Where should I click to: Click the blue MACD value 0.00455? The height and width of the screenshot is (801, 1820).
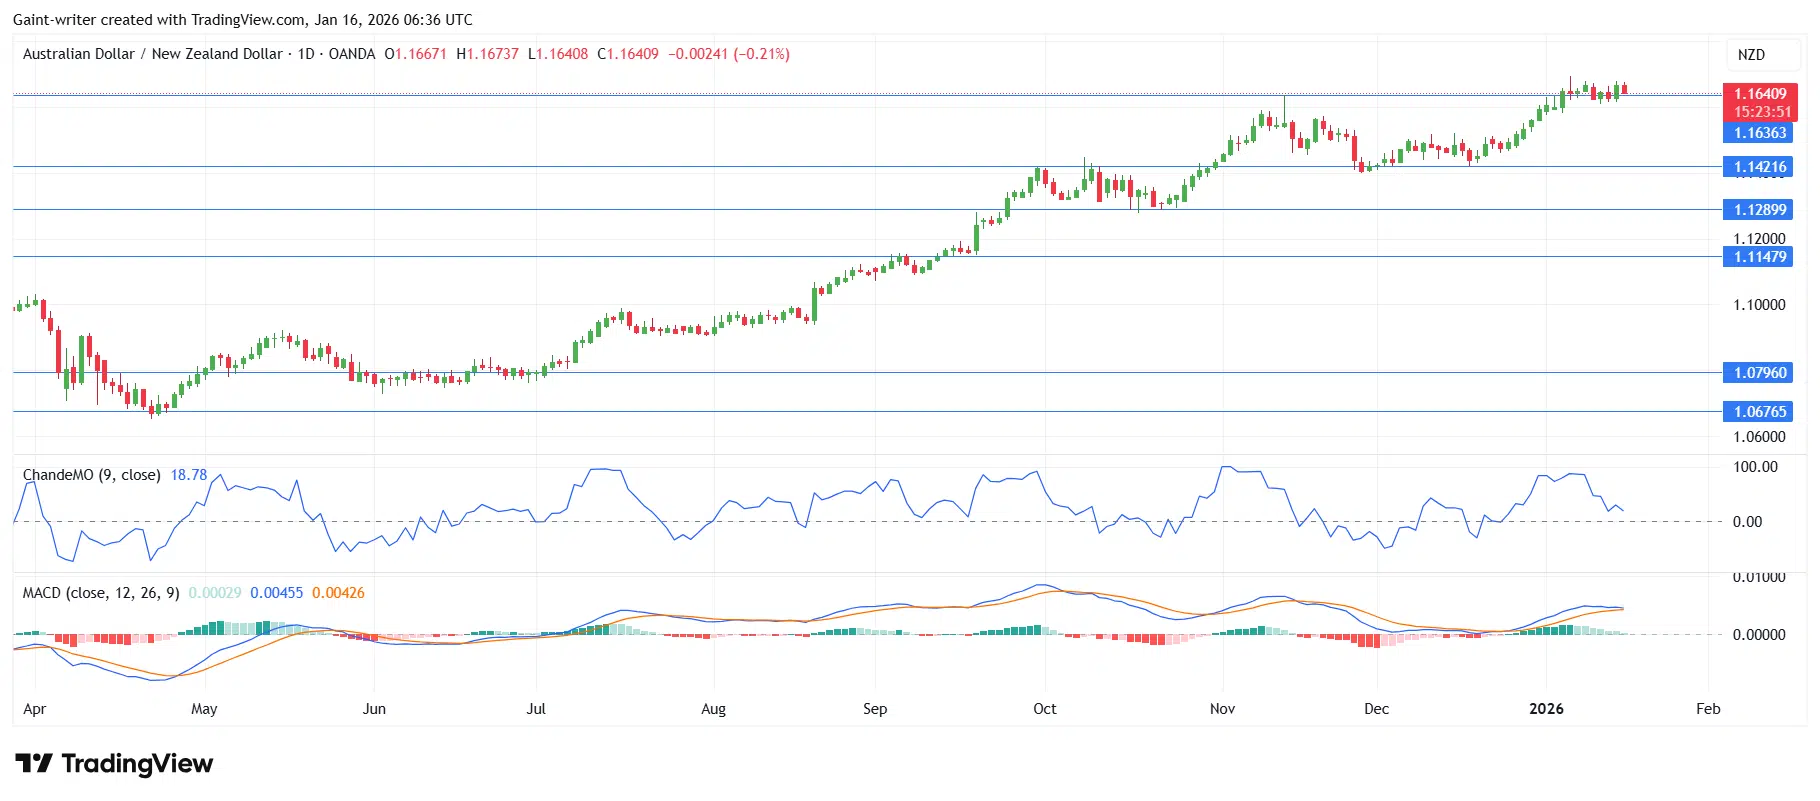click(276, 593)
